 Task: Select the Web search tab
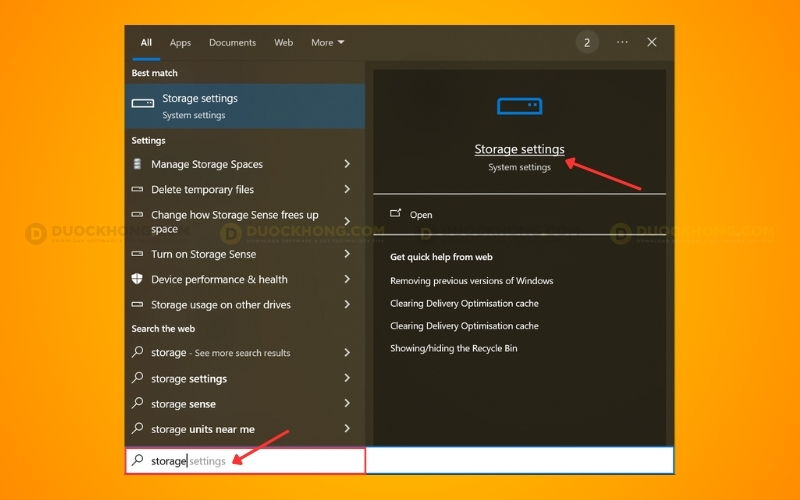click(284, 43)
